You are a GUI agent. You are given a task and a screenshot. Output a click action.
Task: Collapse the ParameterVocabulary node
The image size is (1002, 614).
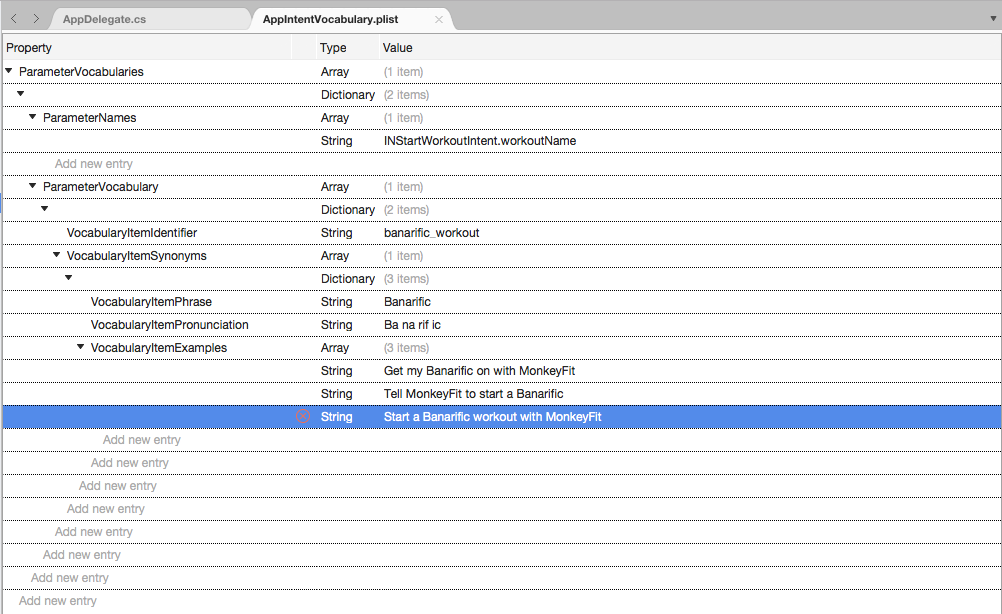click(x=33, y=186)
